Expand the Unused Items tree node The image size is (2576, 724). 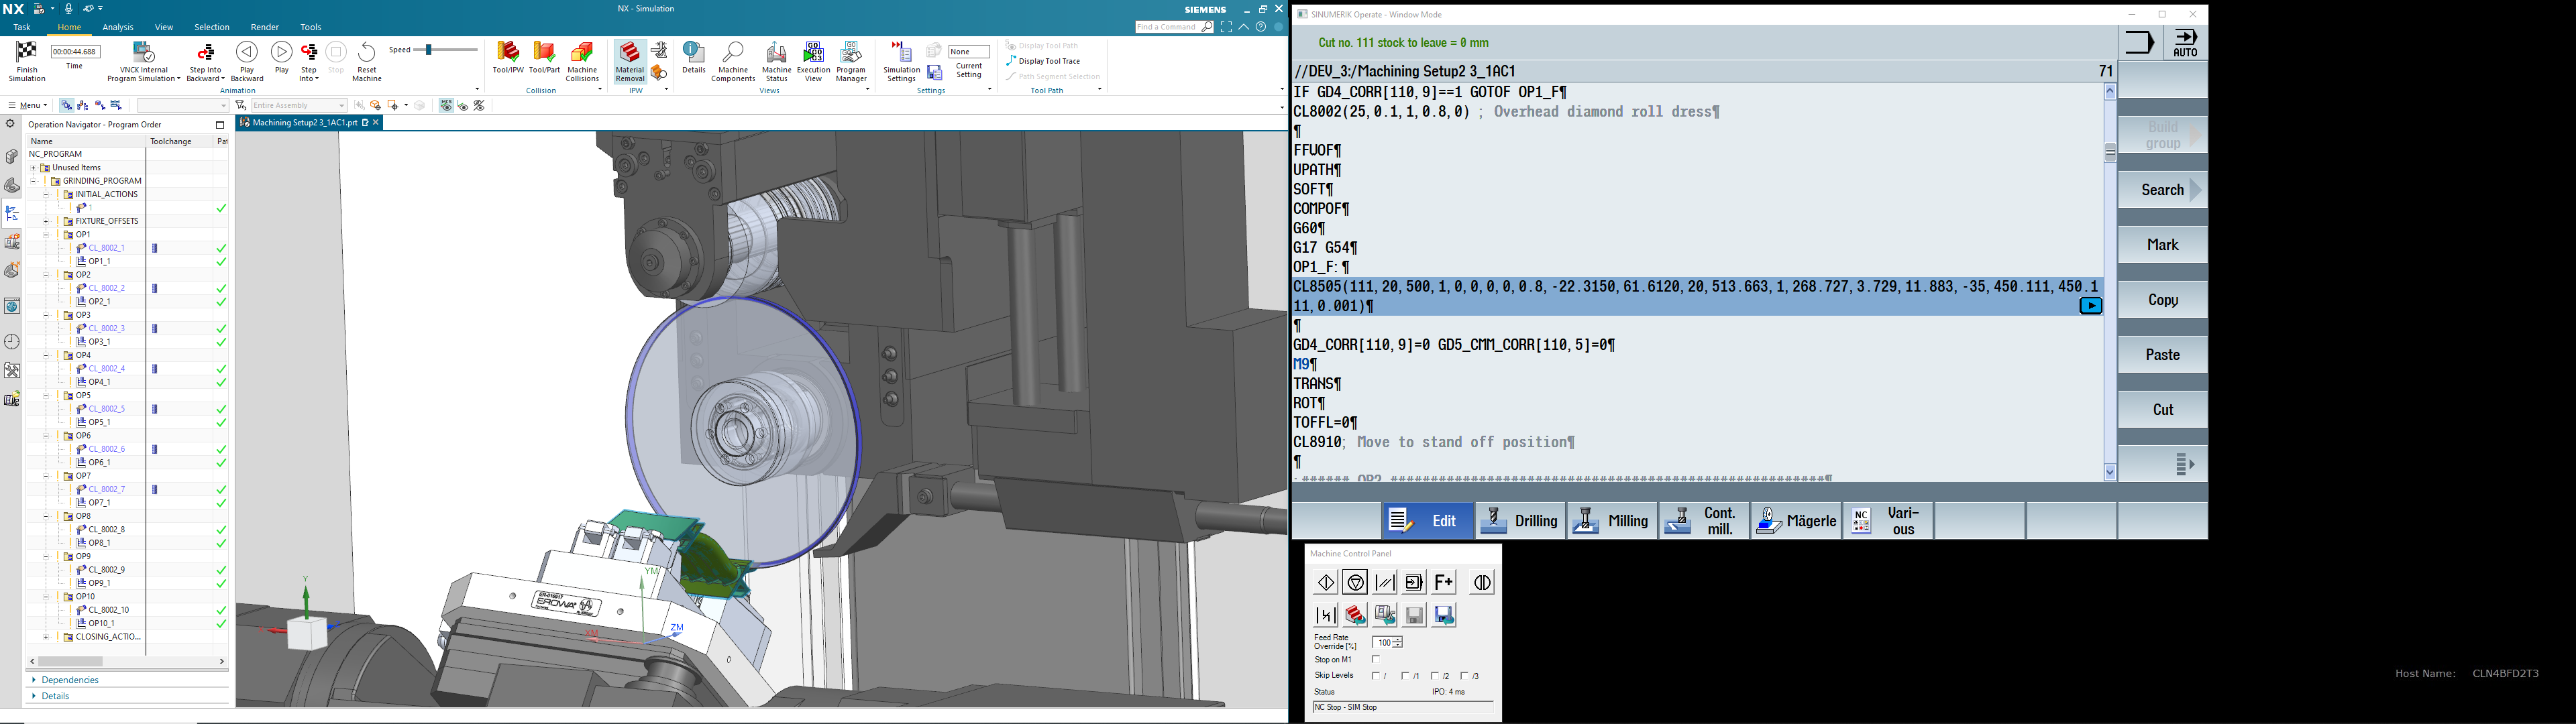pos(33,168)
